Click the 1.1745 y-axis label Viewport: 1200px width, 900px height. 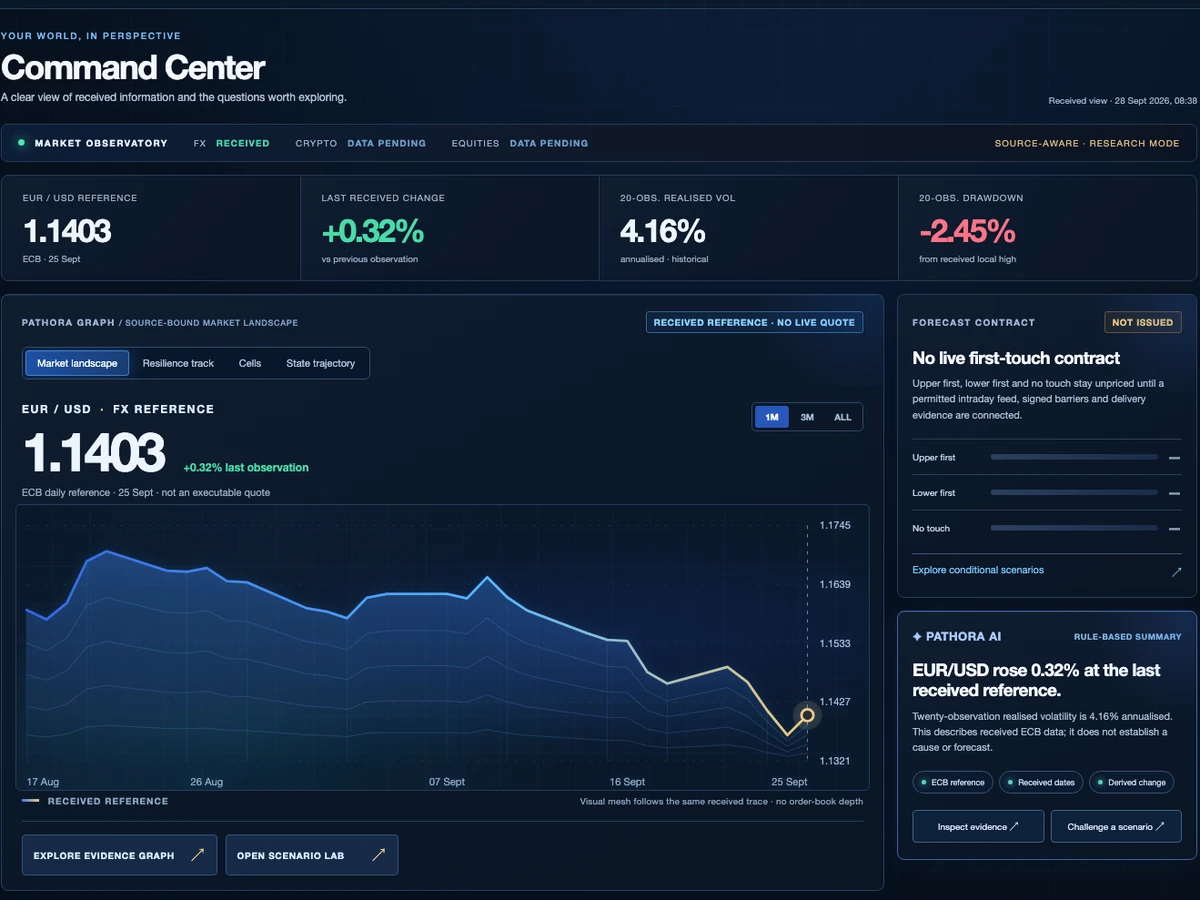pyautogui.click(x=835, y=525)
